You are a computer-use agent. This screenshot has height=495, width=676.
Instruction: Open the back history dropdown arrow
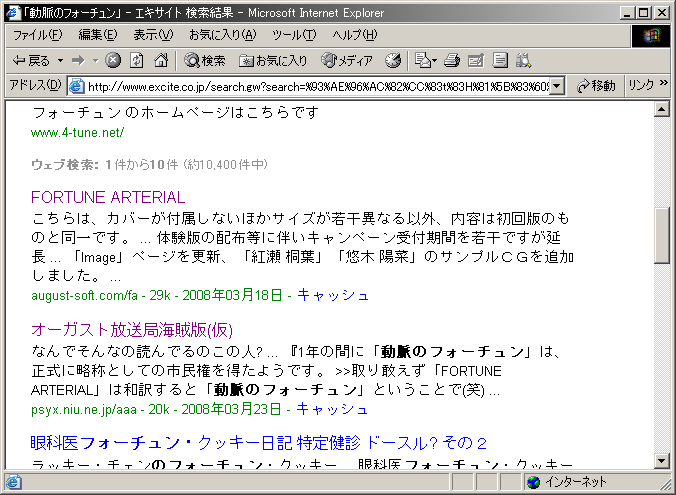coord(60,61)
